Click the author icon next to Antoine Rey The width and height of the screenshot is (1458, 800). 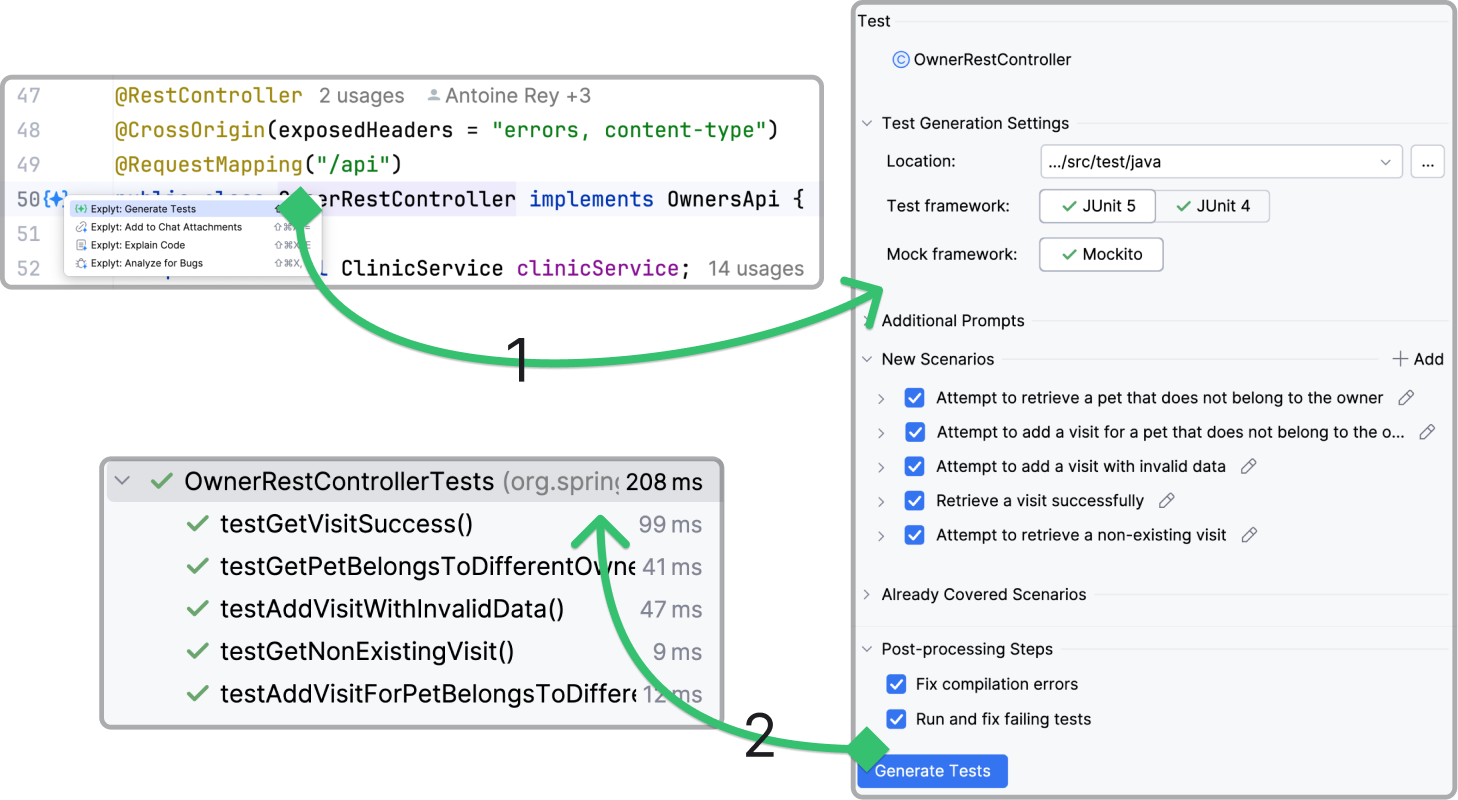[x=433, y=96]
